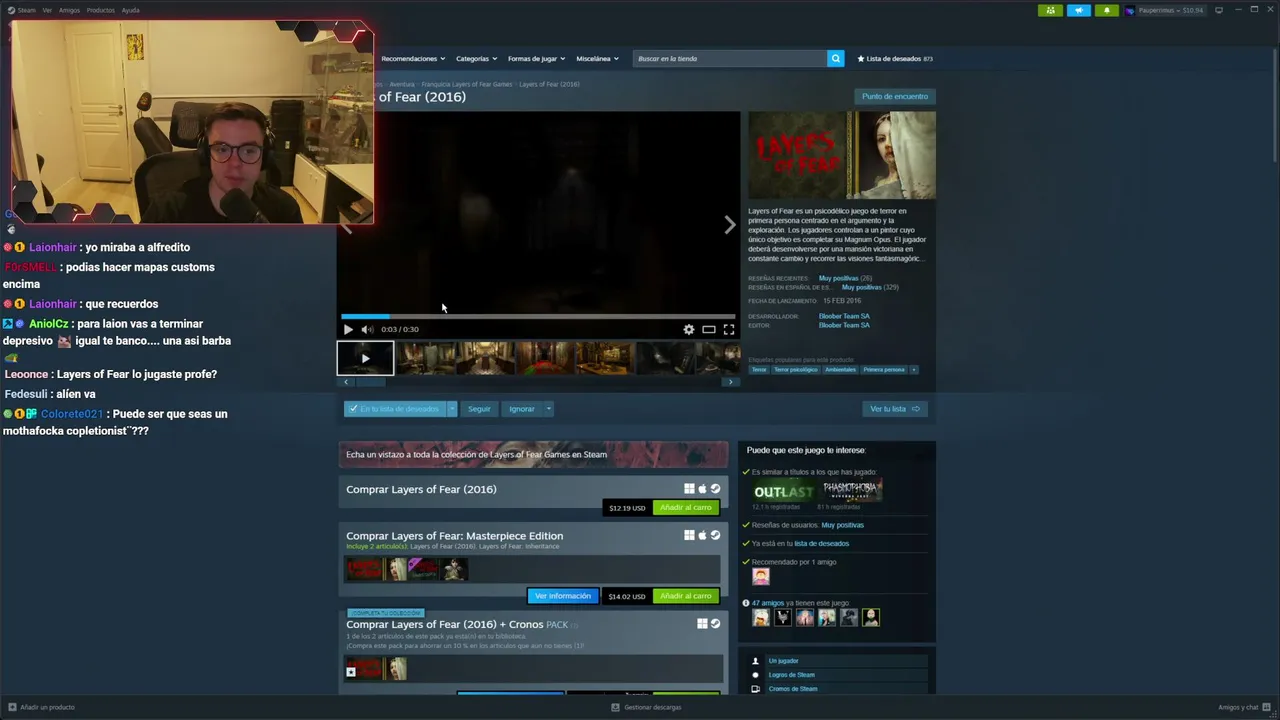Click 'Añadir un producto' plus icon

(x=13, y=707)
